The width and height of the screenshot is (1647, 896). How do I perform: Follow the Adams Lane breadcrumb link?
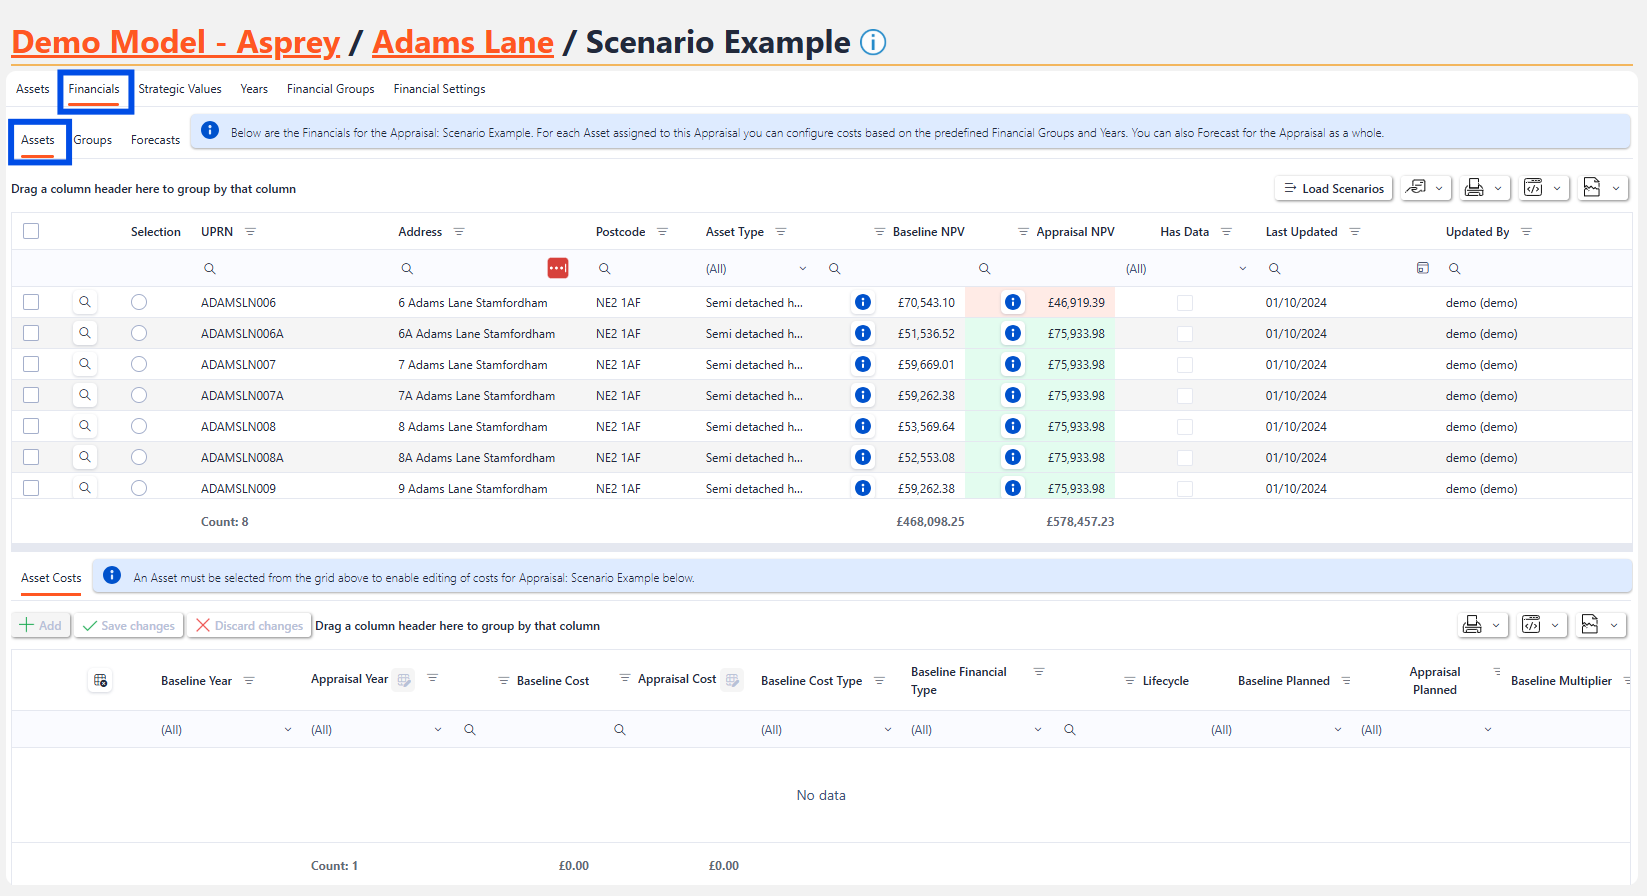coord(463,43)
